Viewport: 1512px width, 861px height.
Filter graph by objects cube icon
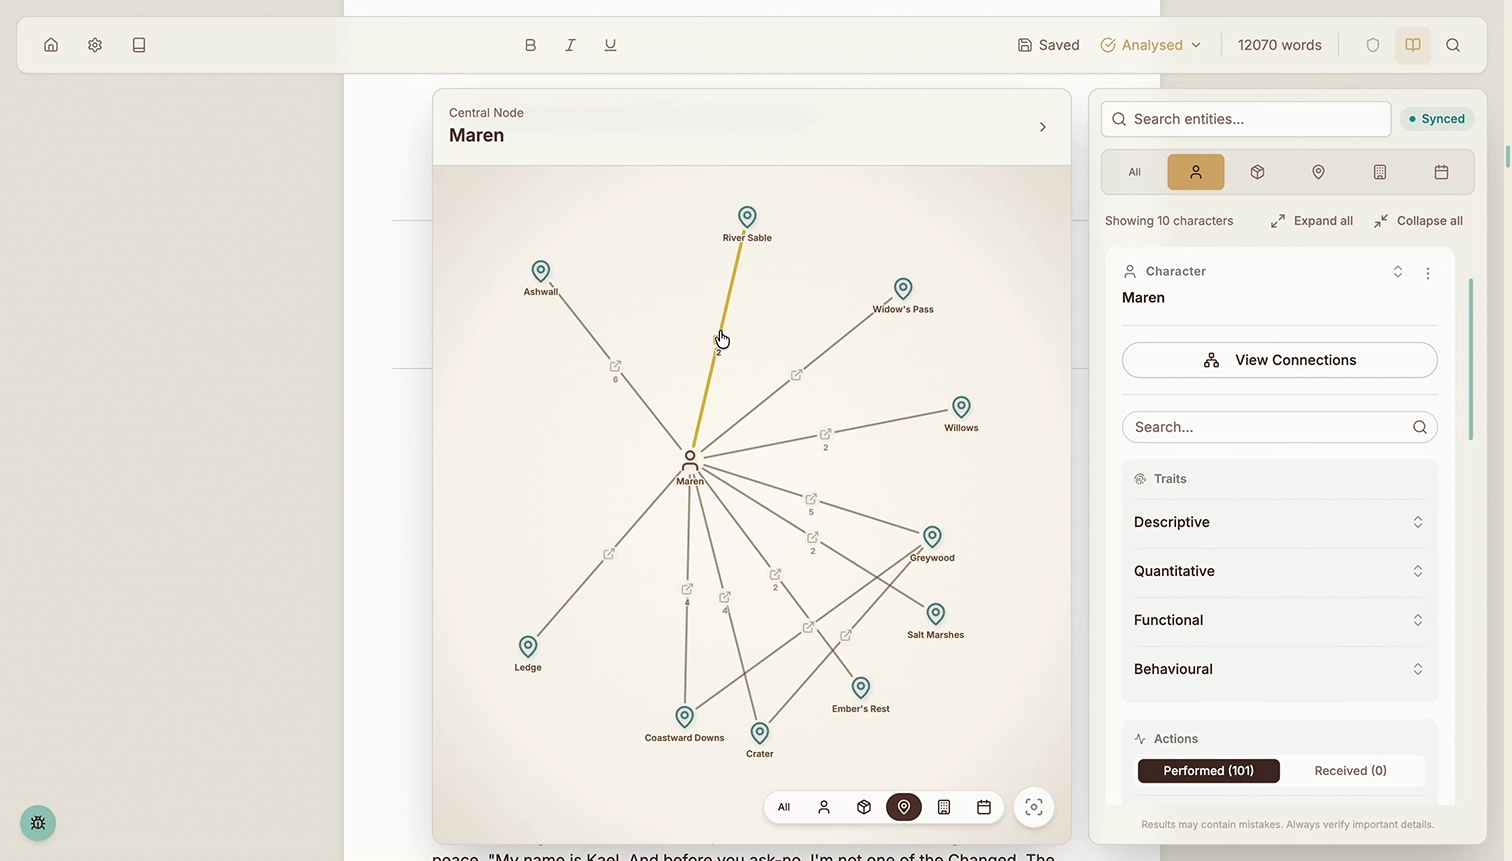point(864,807)
